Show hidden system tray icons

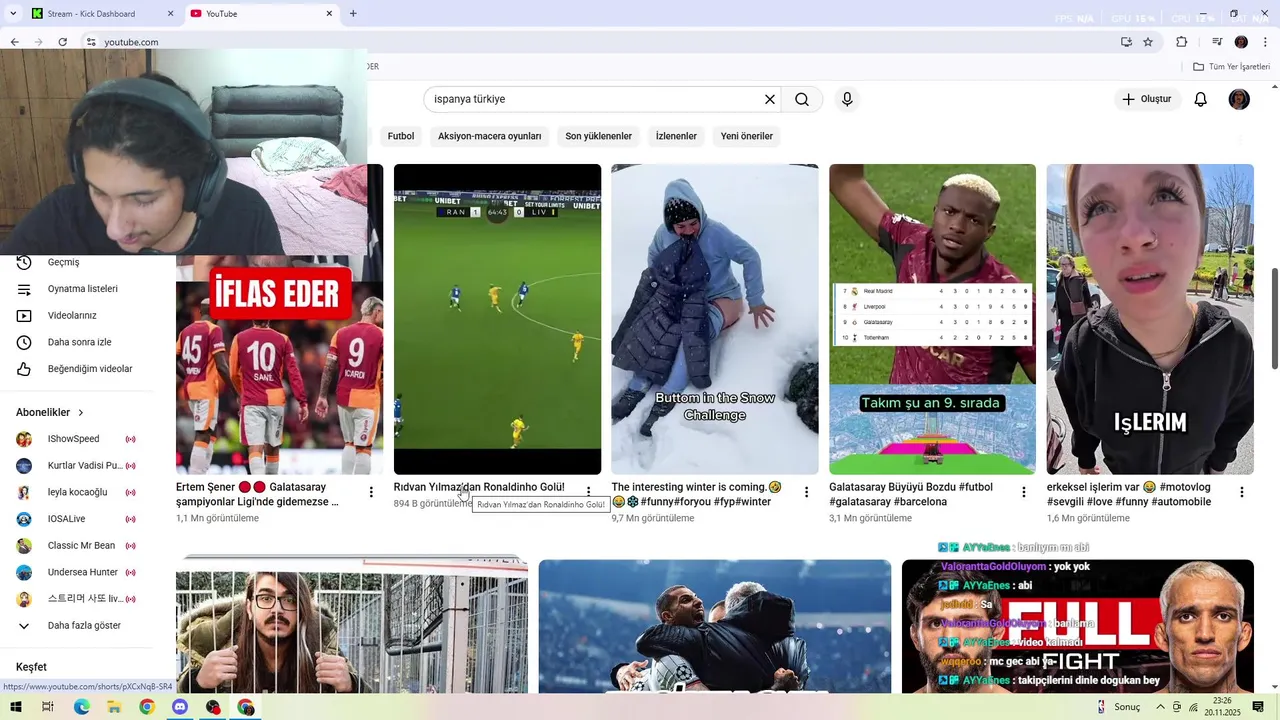point(1160,707)
